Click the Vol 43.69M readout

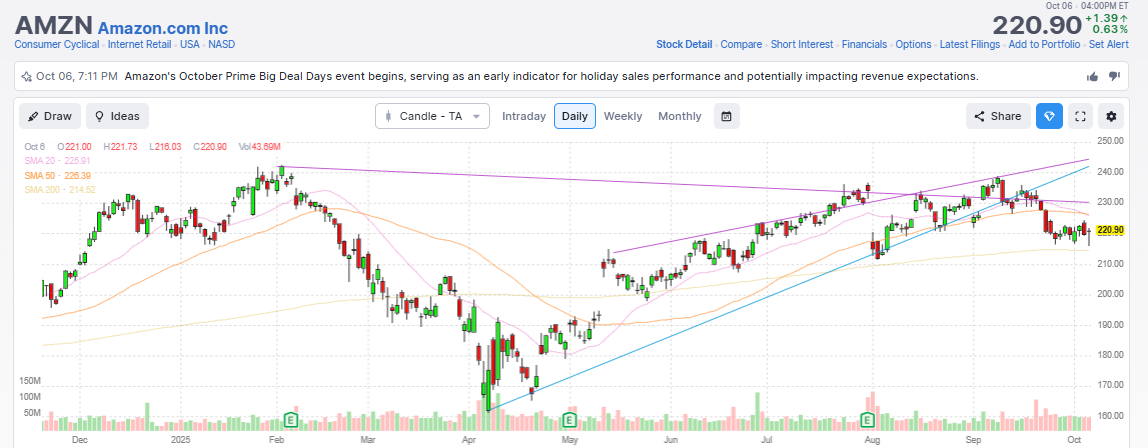[x=259, y=146]
